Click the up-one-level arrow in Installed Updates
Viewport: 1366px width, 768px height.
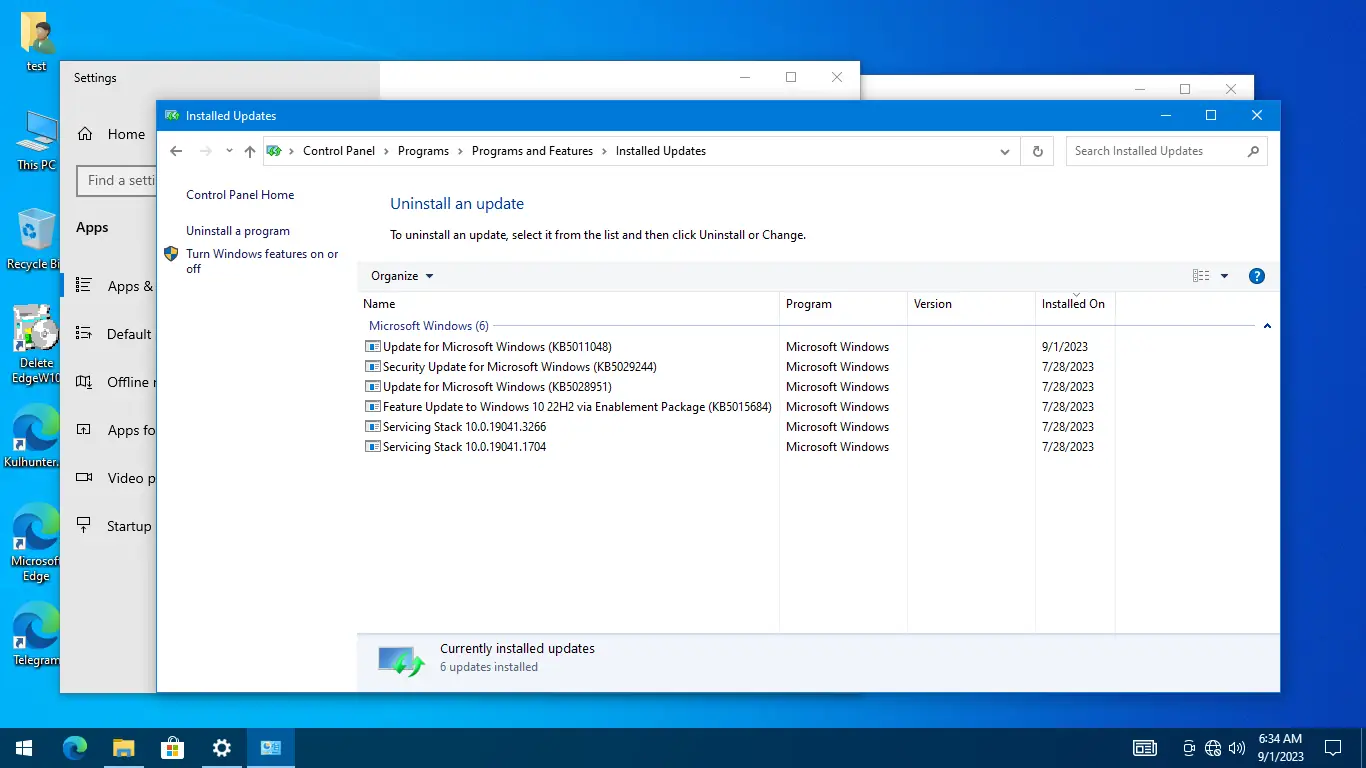tap(250, 151)
